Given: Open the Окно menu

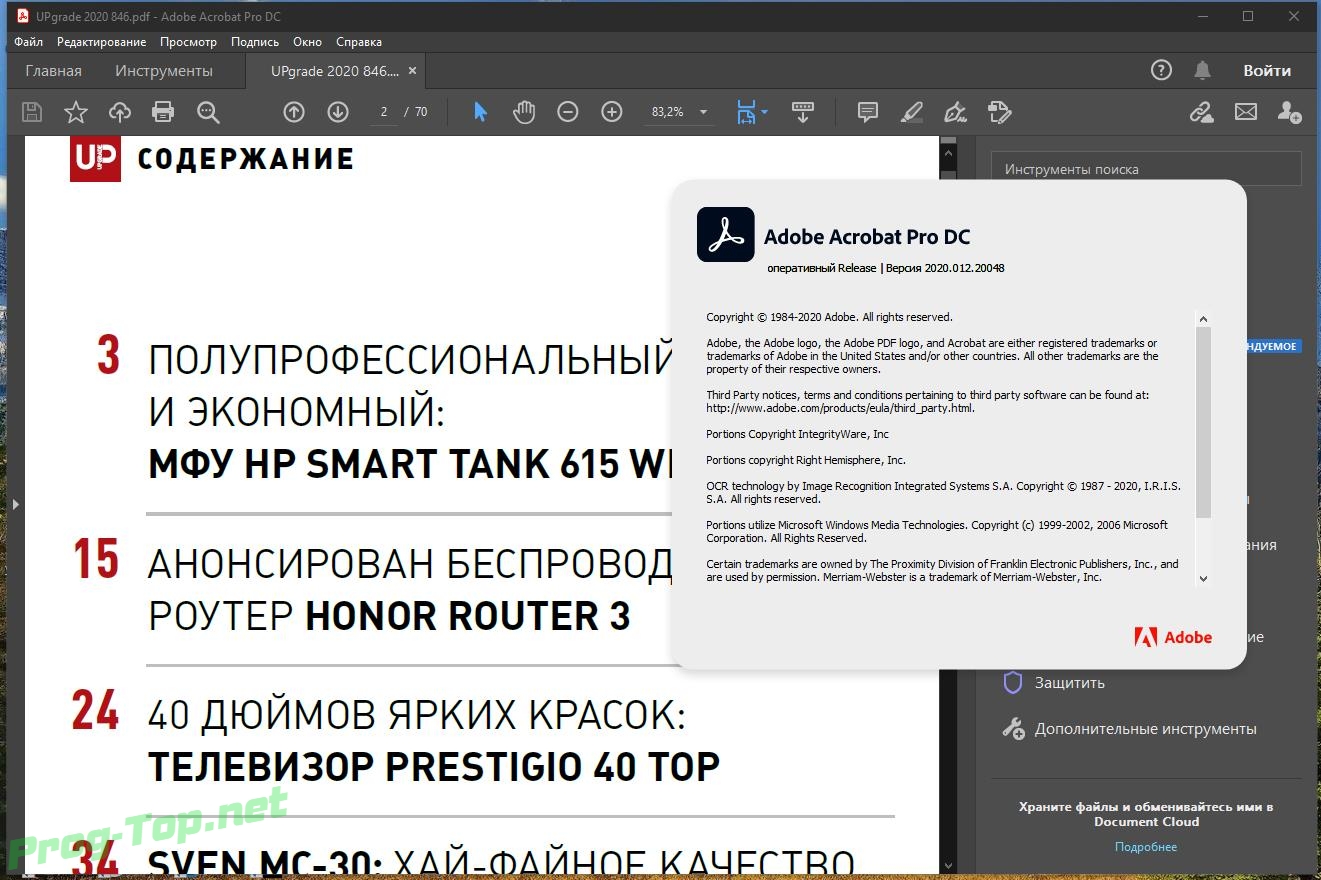Looking at the screenshot, I should (307, 42).
